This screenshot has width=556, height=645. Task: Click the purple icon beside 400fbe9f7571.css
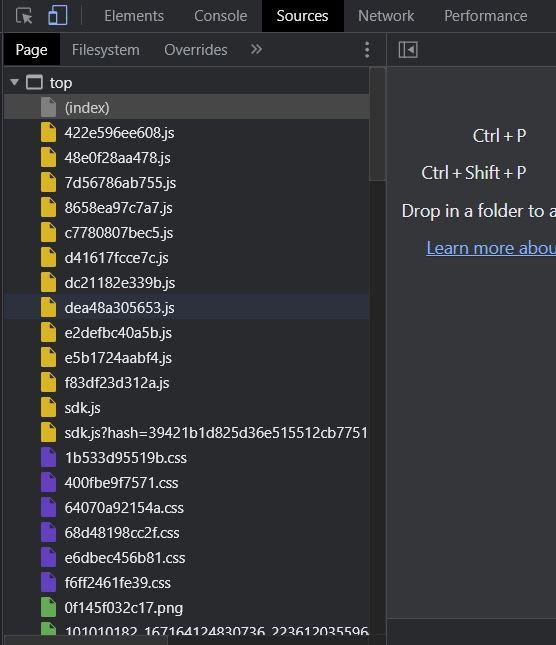click(x=48, y=483)
